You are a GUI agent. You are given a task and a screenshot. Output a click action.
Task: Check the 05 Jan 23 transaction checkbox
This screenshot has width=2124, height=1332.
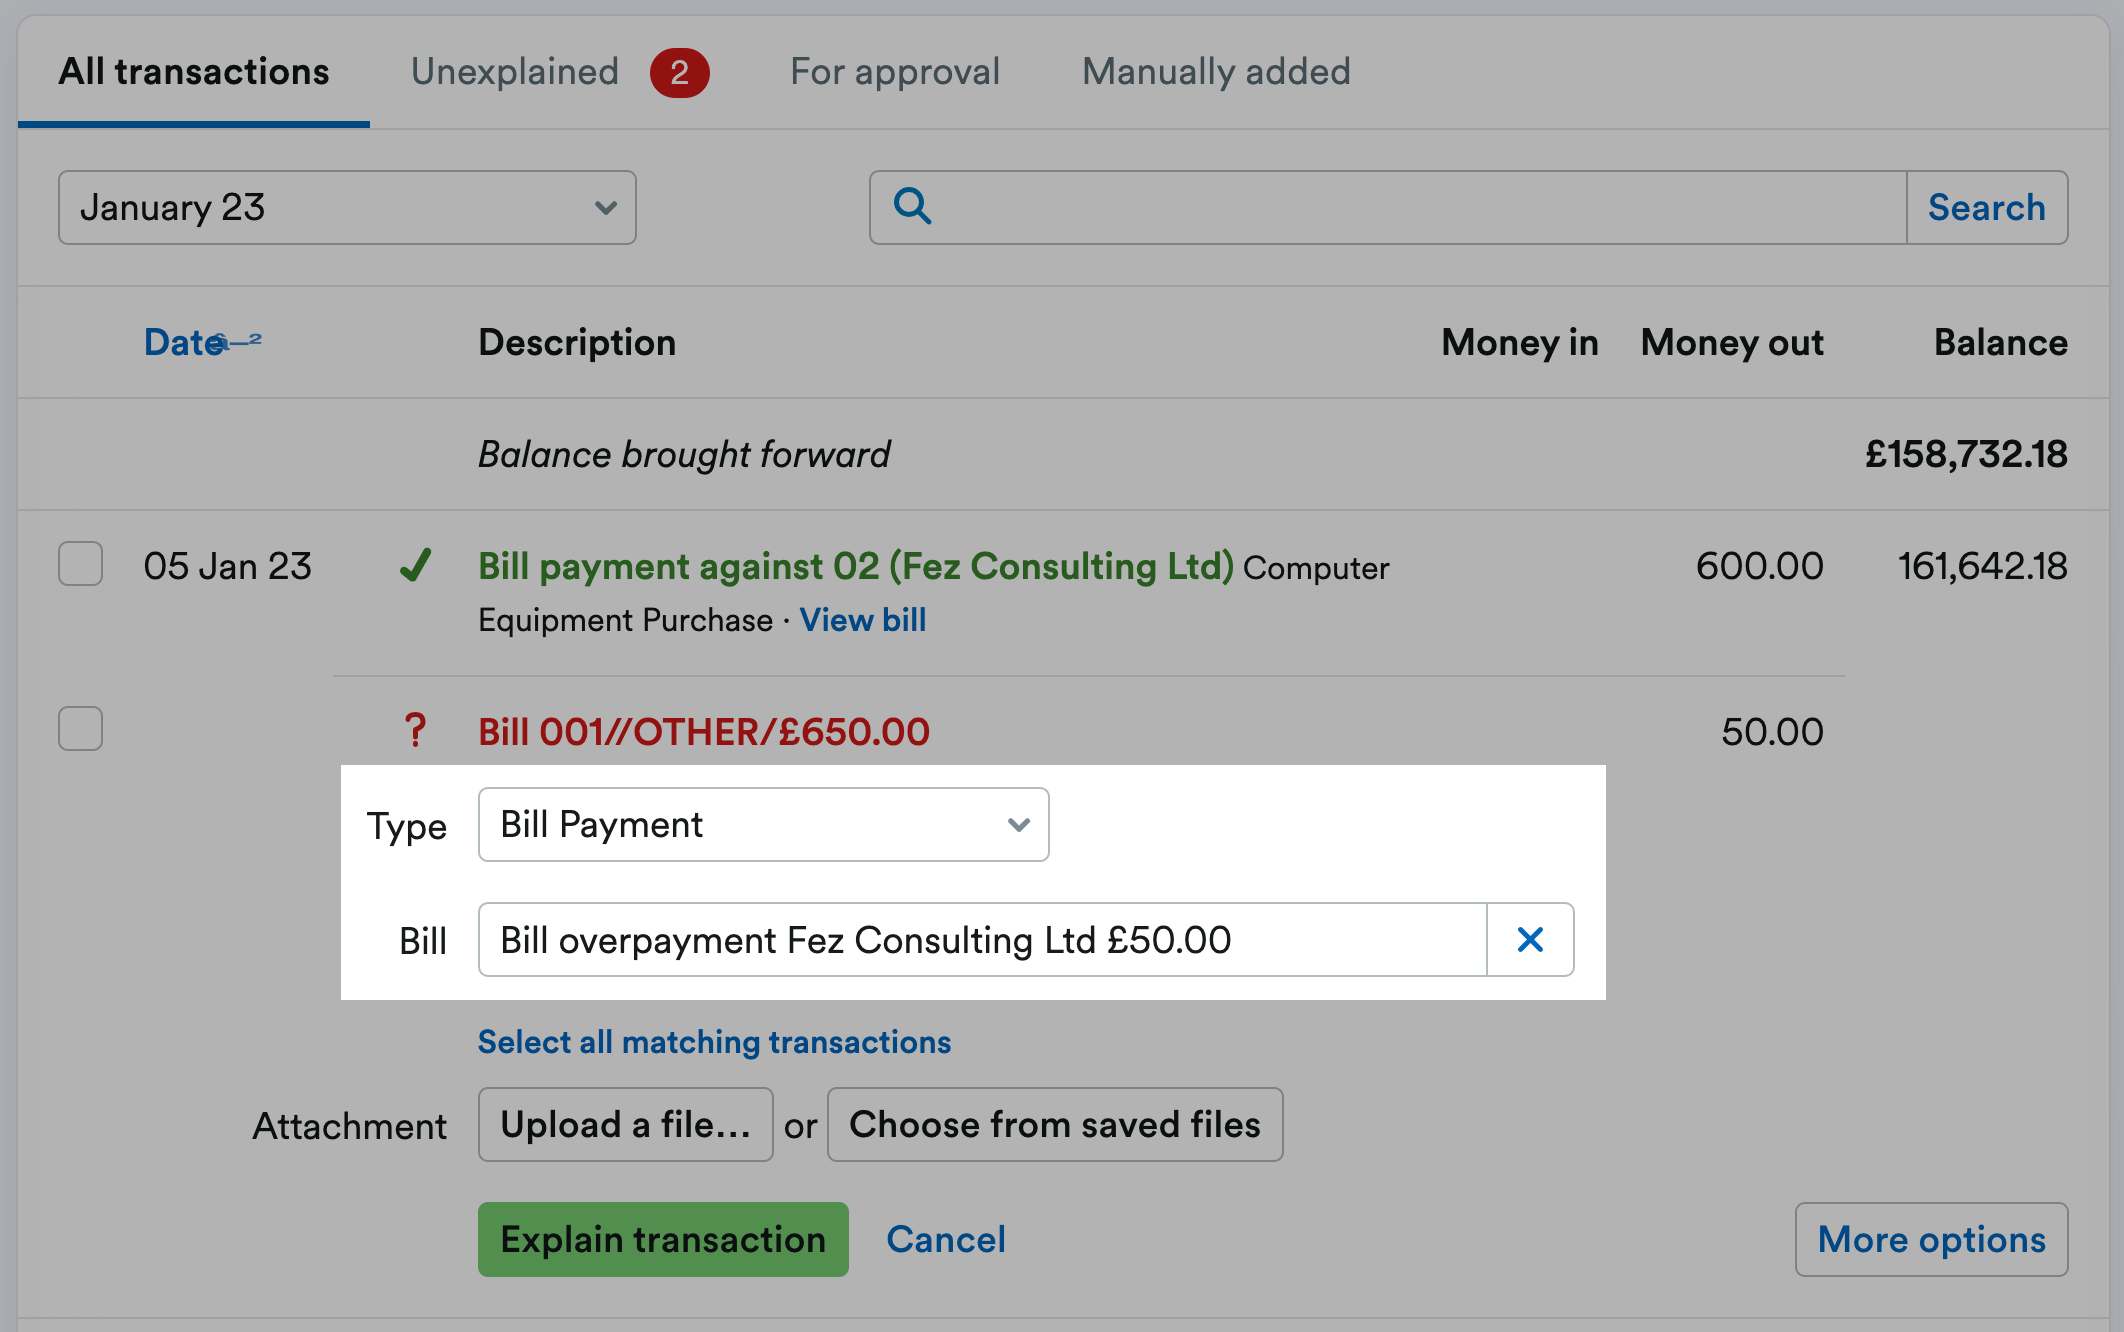point(80,565)
